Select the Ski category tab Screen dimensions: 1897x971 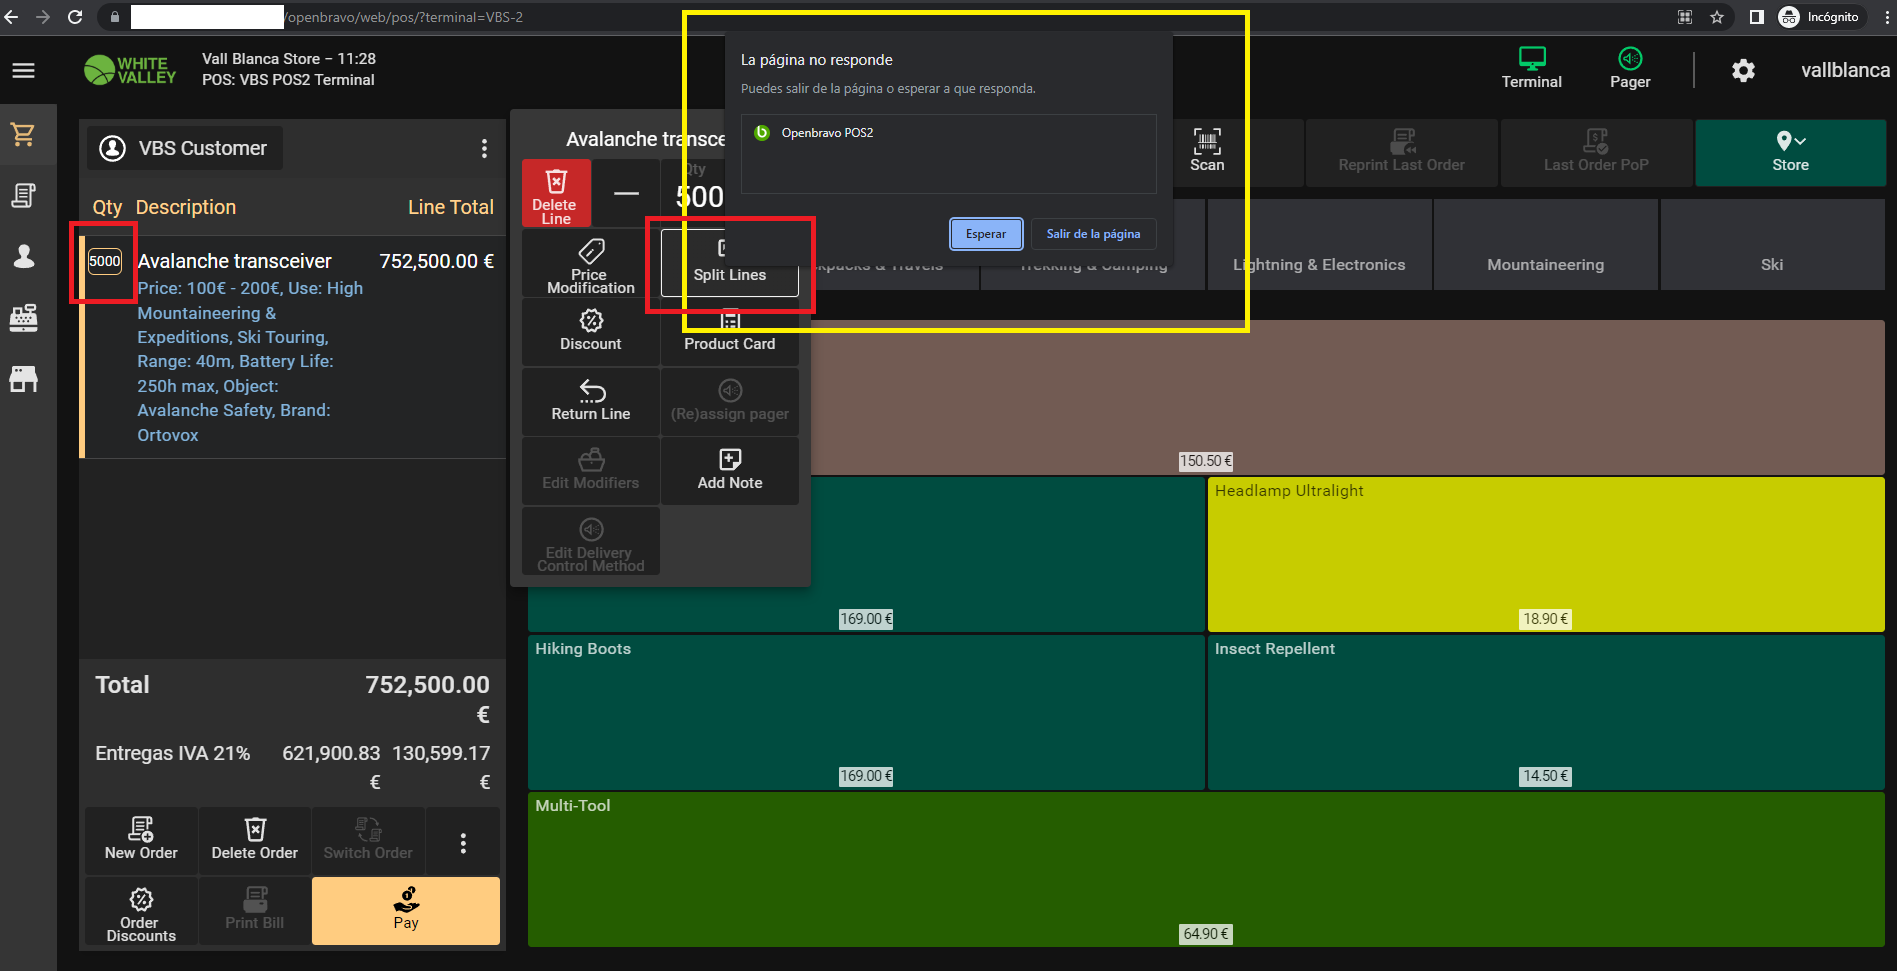(1771, 265)
